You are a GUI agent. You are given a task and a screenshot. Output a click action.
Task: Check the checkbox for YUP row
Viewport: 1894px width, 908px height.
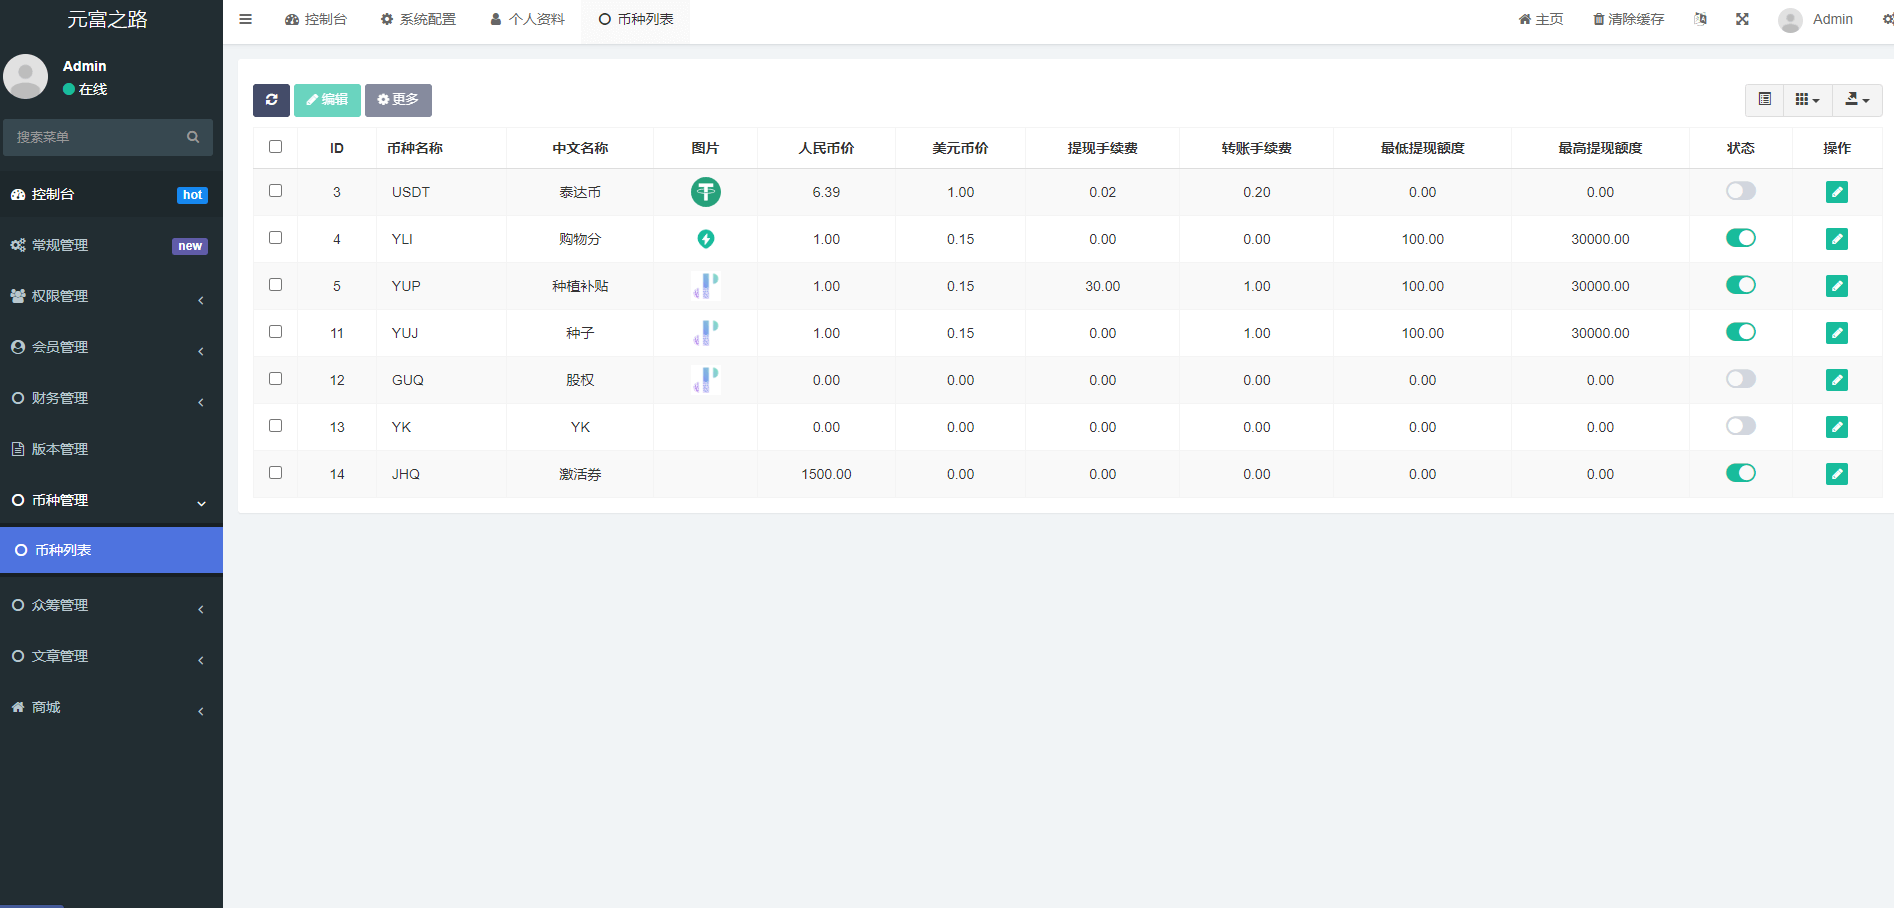(x=275, y=285)
